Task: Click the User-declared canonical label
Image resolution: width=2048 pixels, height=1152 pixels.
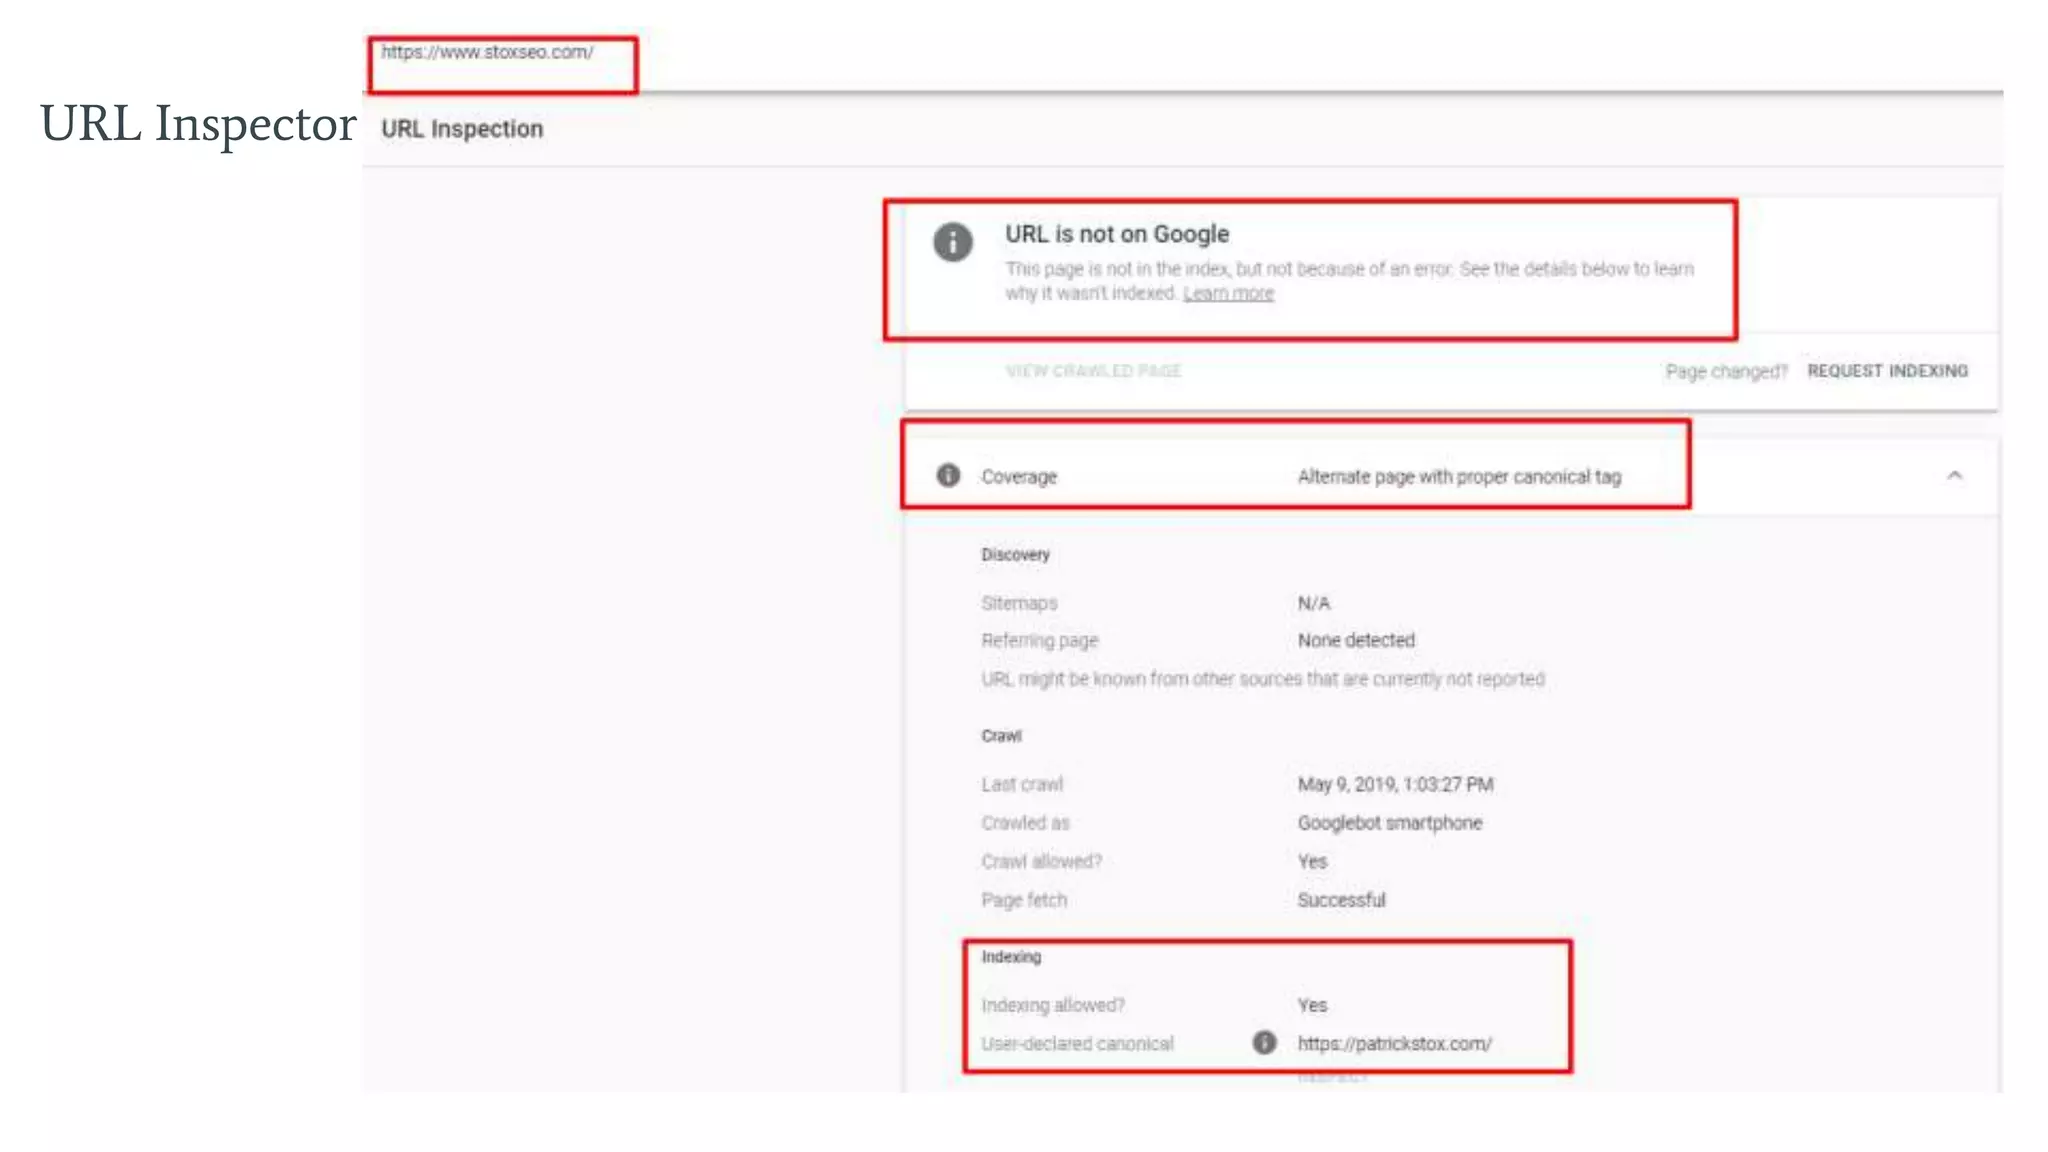Action: pyautogui.click(x=1077, y=1044)
